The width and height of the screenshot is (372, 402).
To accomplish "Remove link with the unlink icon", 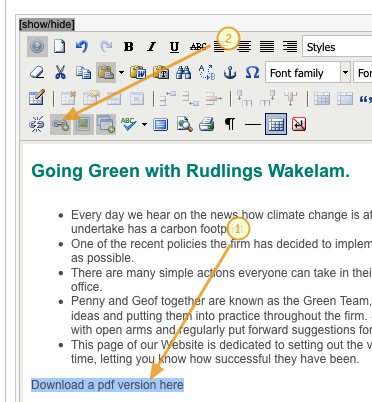I will pos(37,124).
